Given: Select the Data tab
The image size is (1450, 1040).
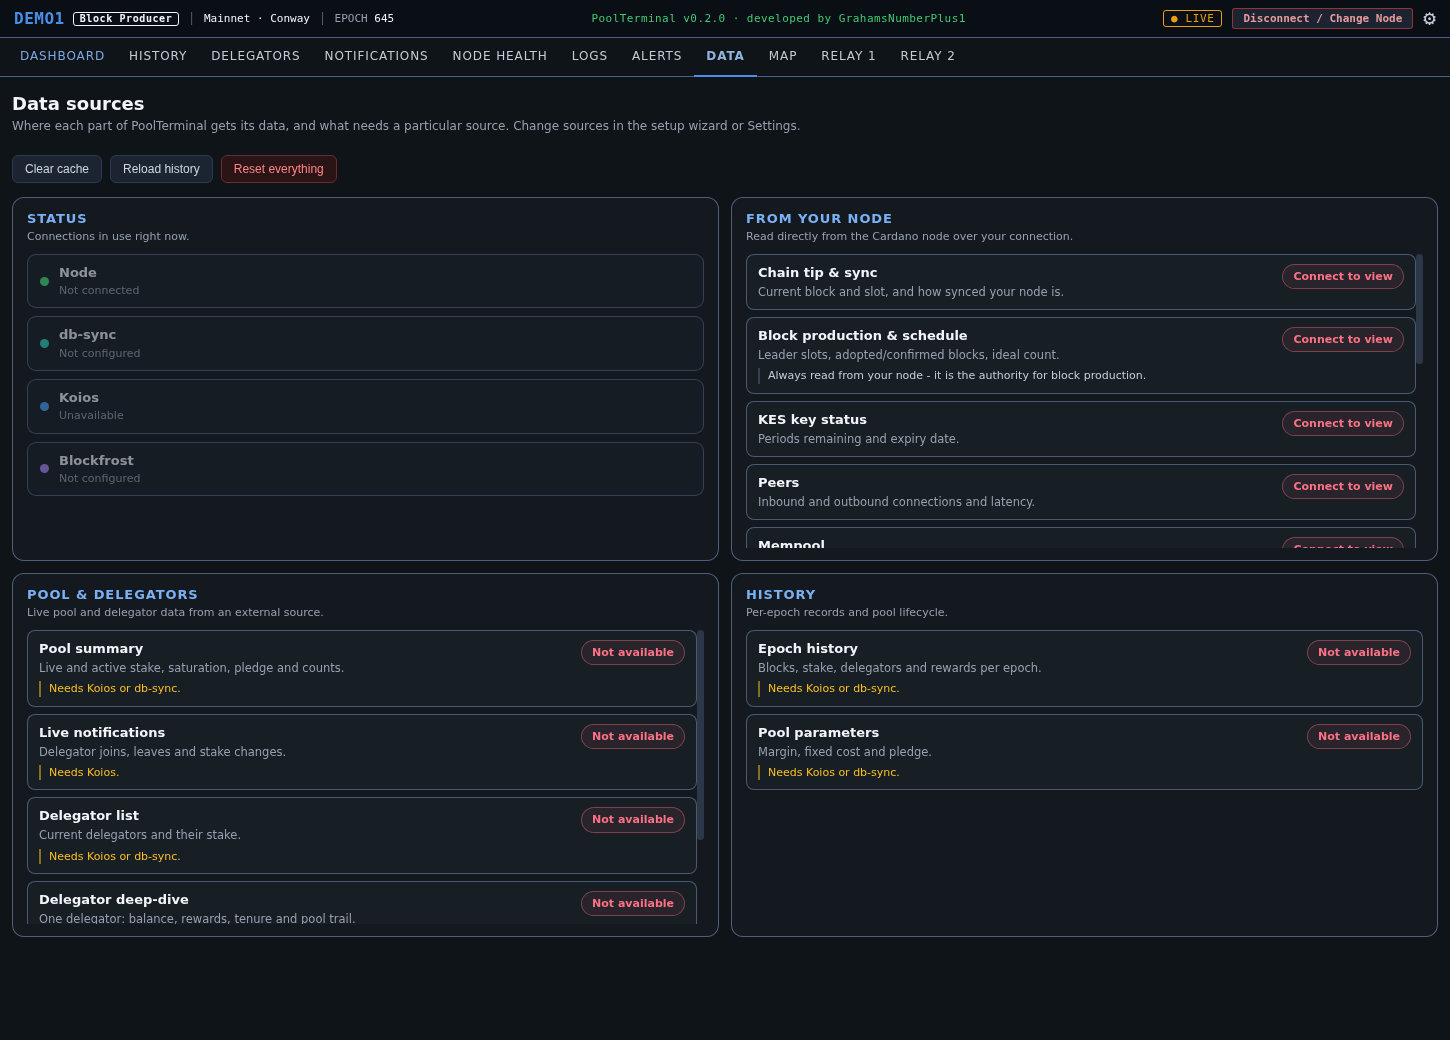Looking at the screenshot, I should tap(725, 56).
